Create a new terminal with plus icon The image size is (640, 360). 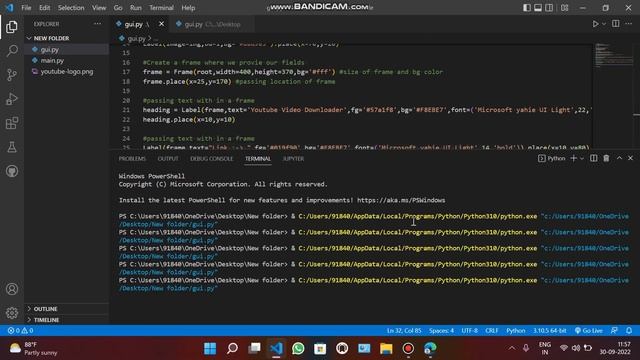[573, 158]
